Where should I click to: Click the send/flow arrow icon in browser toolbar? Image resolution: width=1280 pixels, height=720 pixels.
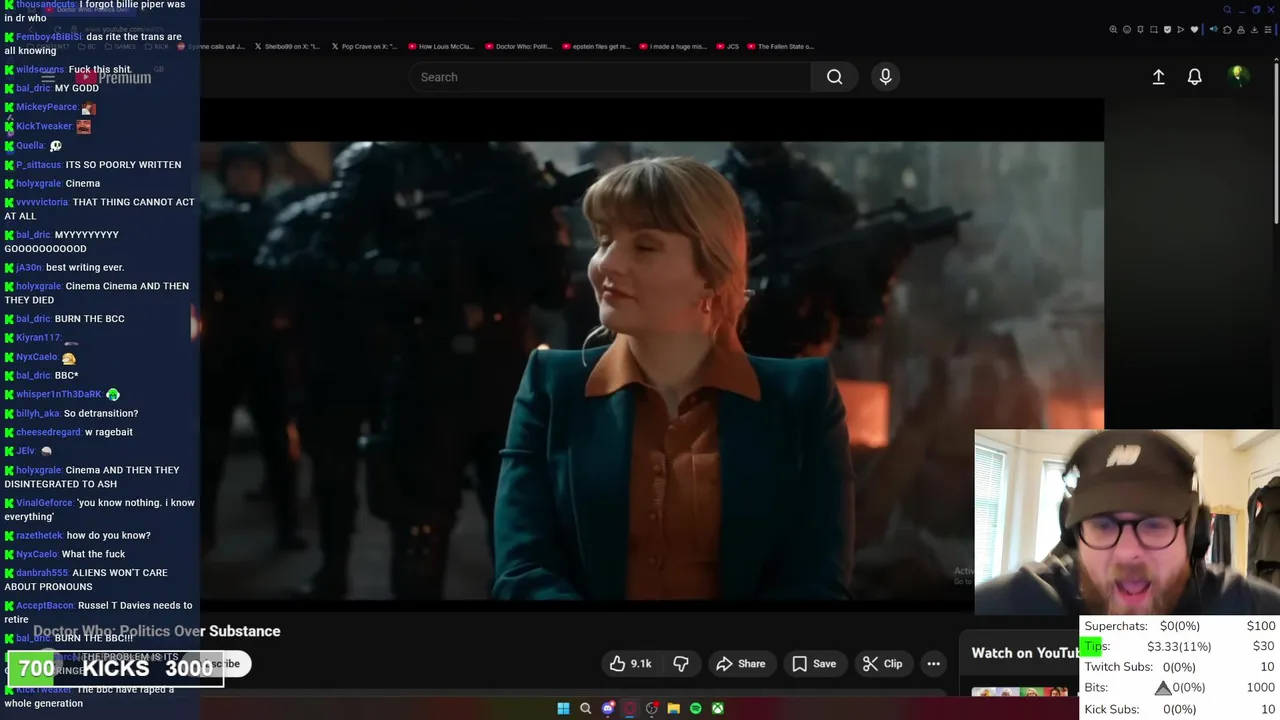(1181, 30)
